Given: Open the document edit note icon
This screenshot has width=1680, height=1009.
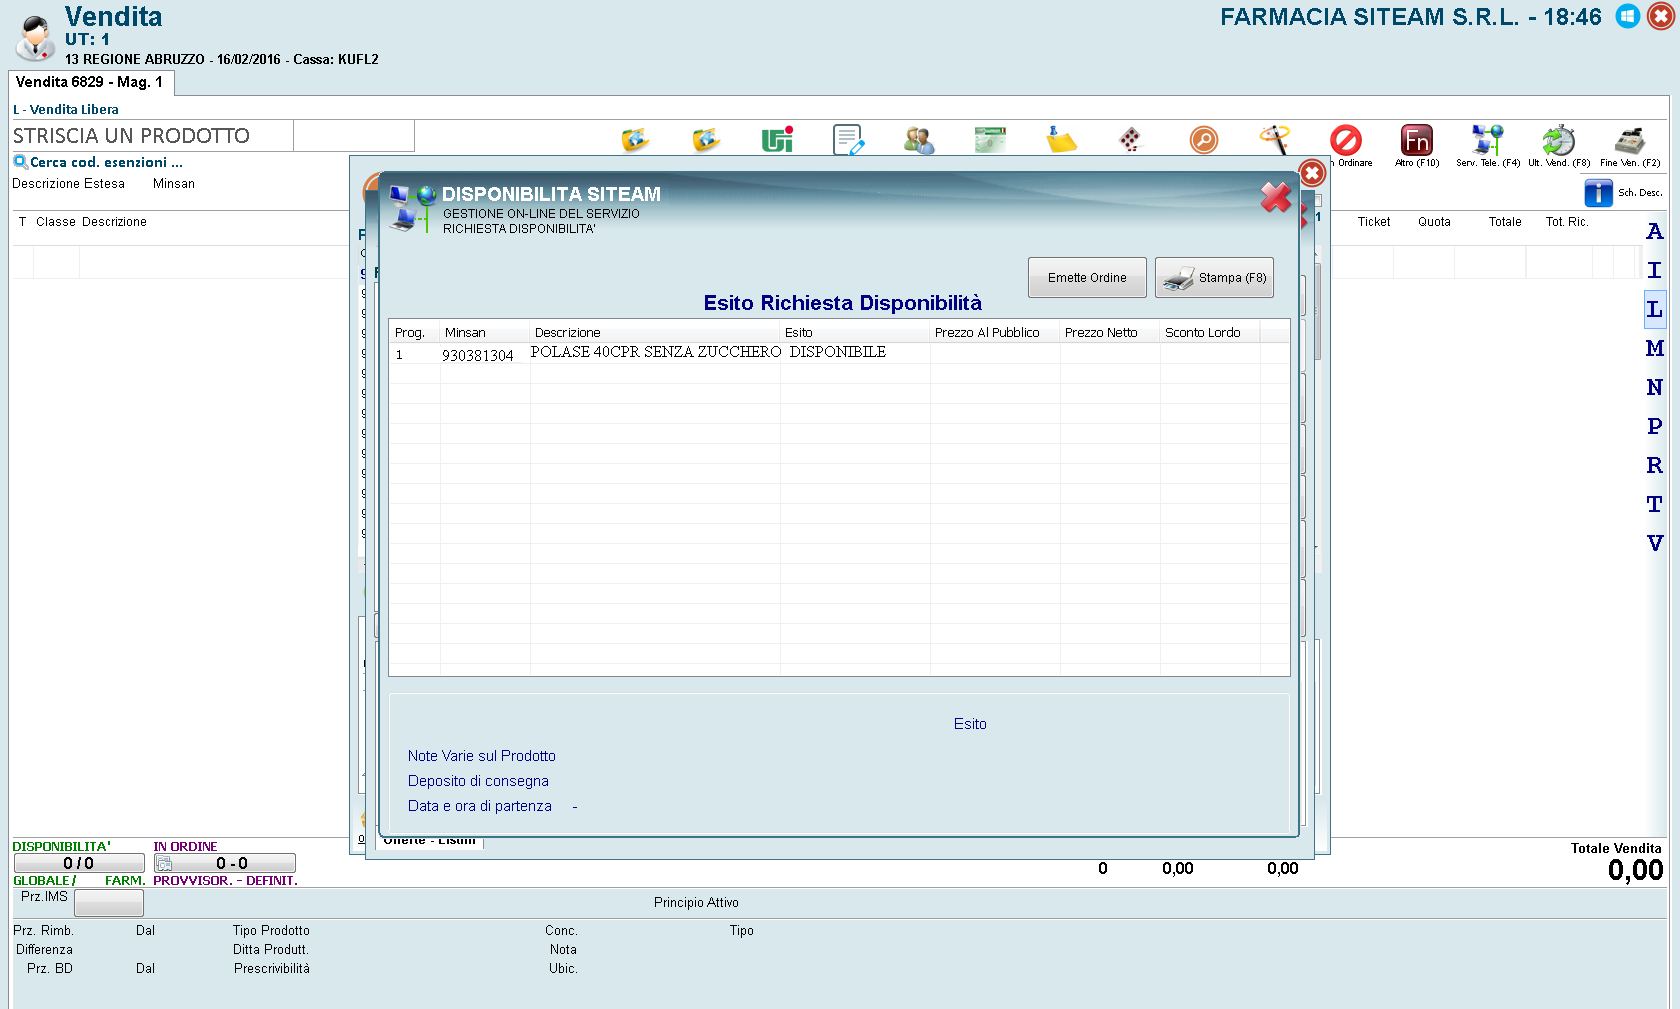Looking at the screenshot, I should tap(848, 140).
